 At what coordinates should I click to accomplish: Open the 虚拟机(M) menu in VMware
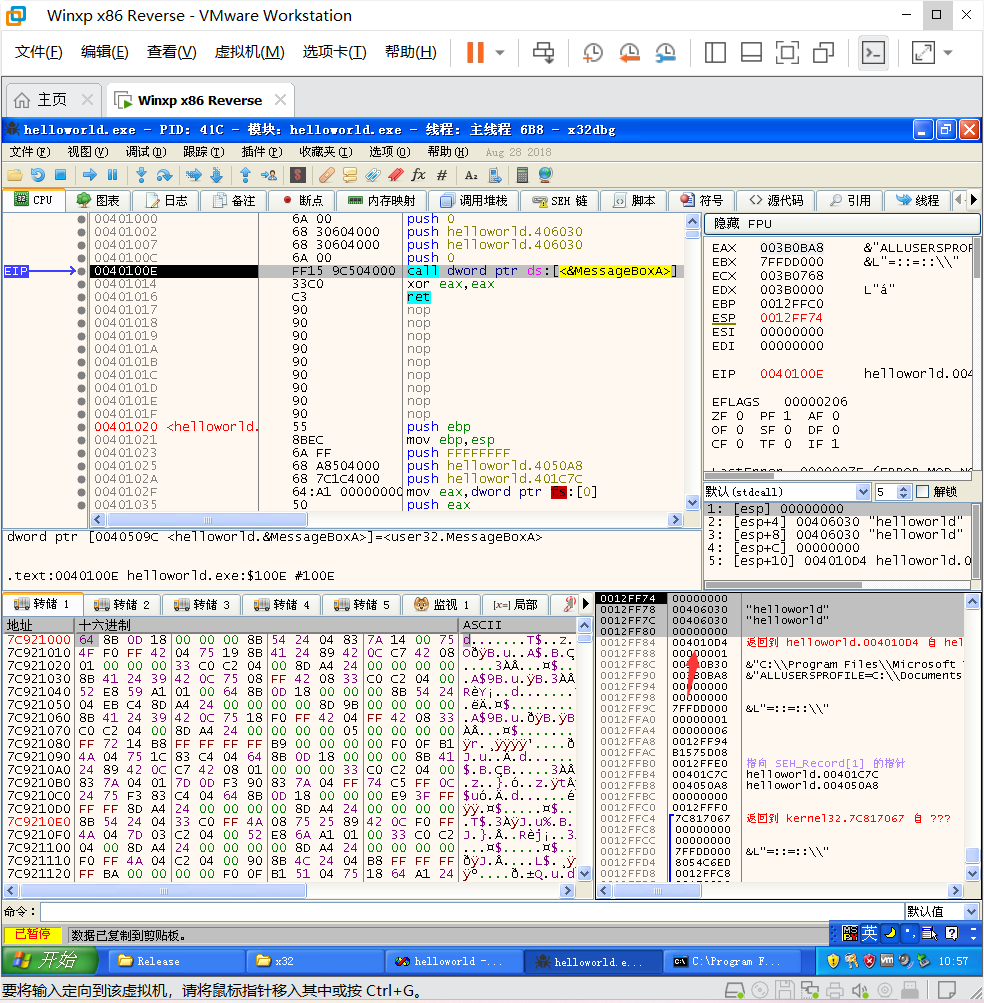click(249, 52)
